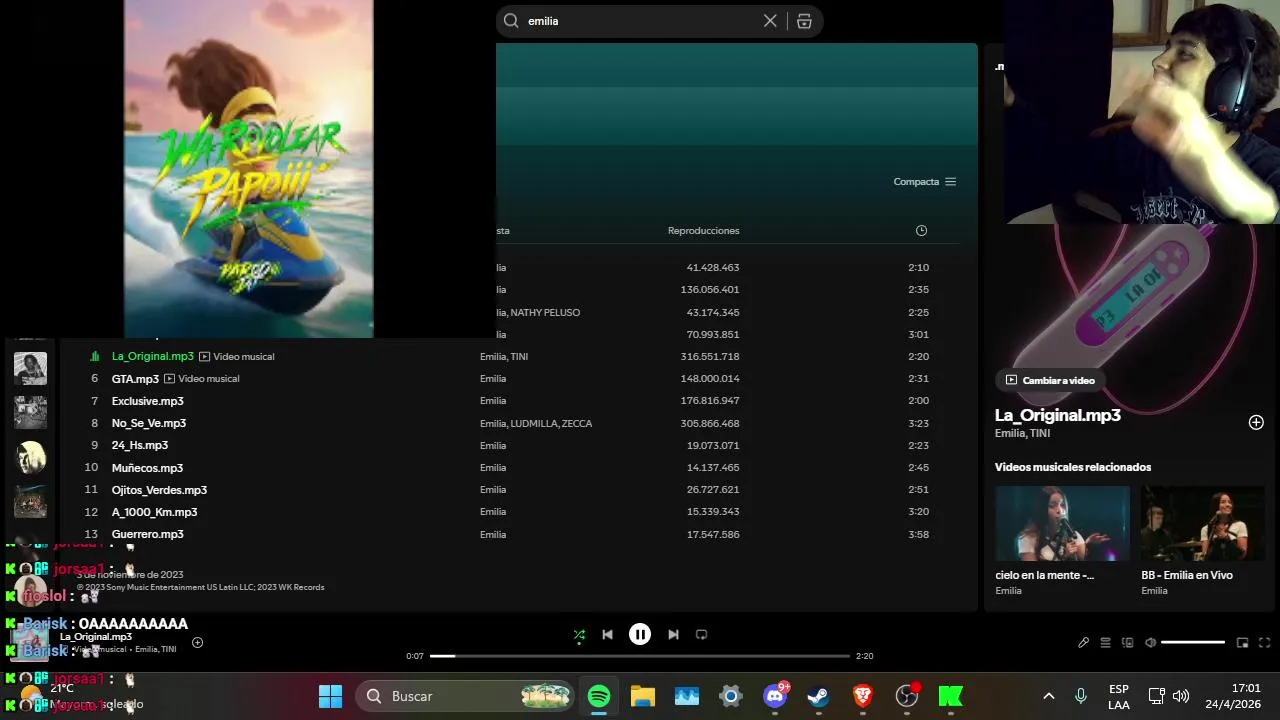Open the cielo en la mente video thumbnail
The height and width of the screenshot is (720, 1280).
tap(1062, 523)
